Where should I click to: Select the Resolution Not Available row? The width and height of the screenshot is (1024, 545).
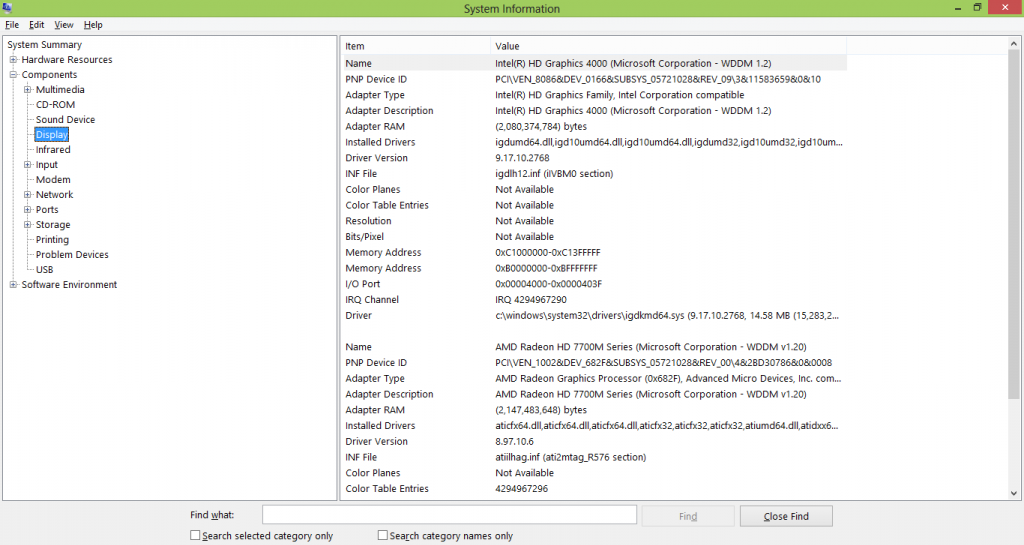pos(594,221)
